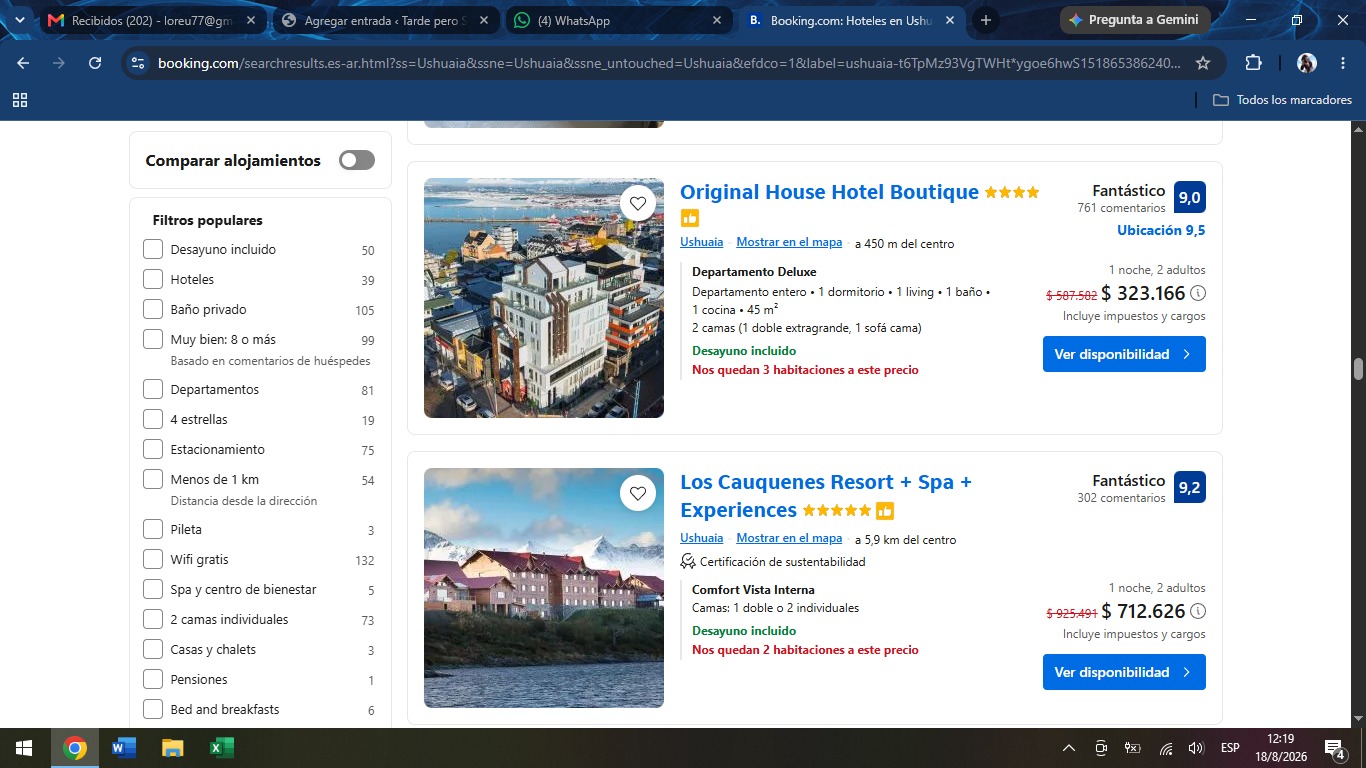The image size is (1366, 768).
Task: View site information icon in address bar
Action: 138,63
